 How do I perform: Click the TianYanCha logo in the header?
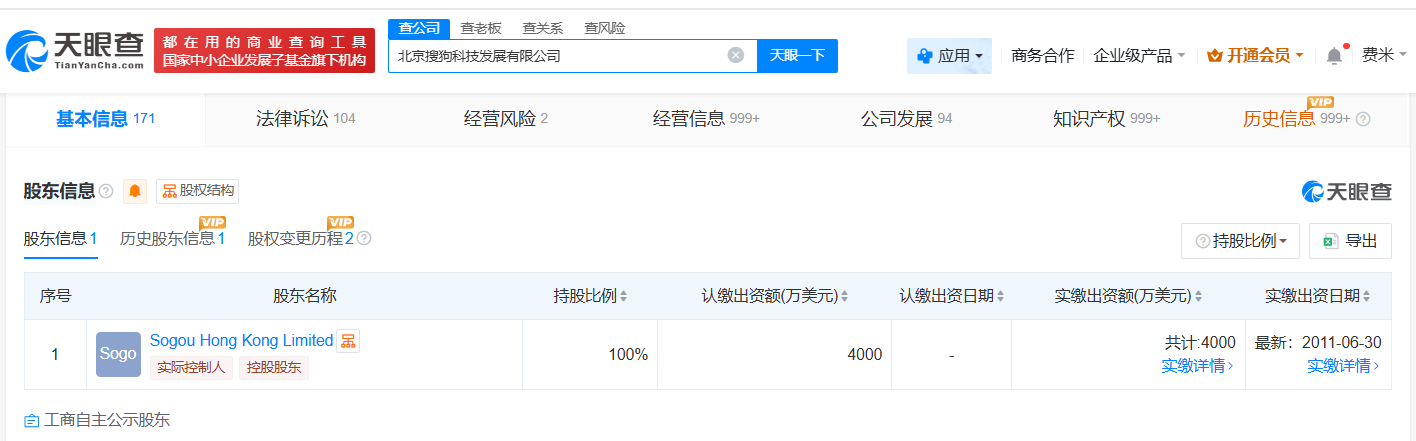[x=76, y=50]
